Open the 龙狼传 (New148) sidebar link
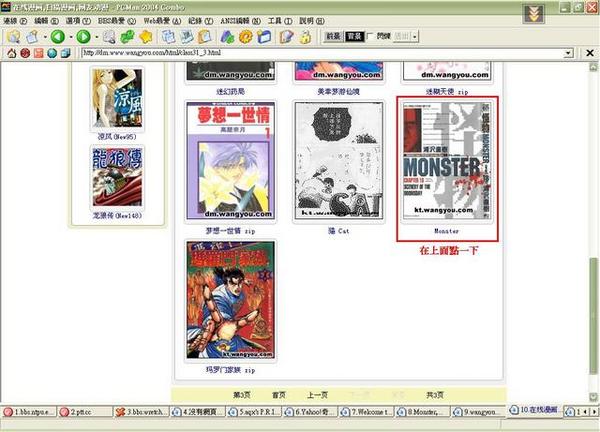 pyautogui.click(x=117, y=215)
